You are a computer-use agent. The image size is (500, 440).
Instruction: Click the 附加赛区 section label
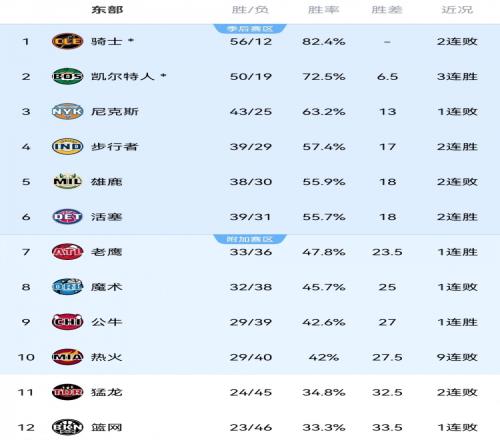click(x=250, y=239)
